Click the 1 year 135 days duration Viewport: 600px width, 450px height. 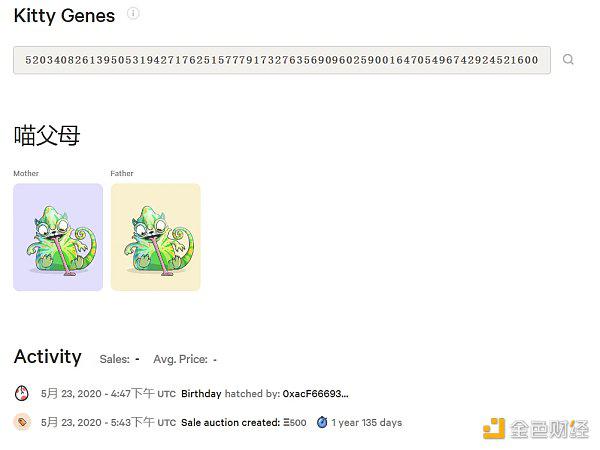coord(366,423)
